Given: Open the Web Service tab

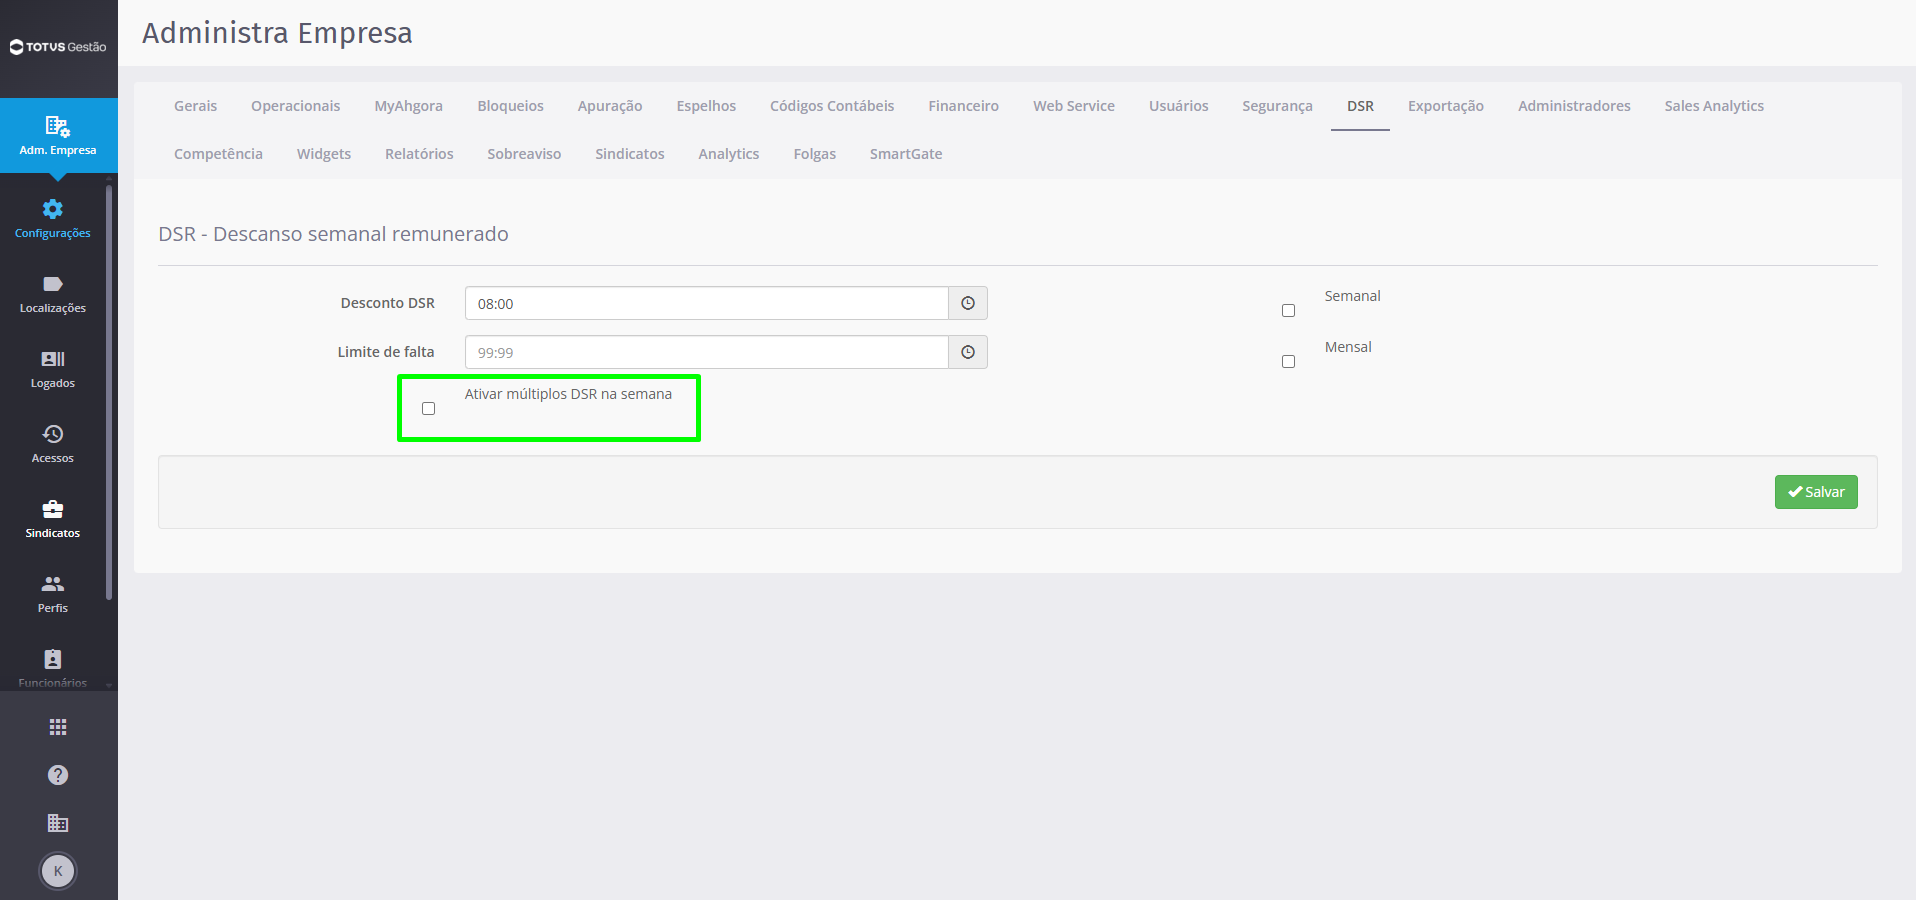Looking at the screenshot, I should (1074, 106).
